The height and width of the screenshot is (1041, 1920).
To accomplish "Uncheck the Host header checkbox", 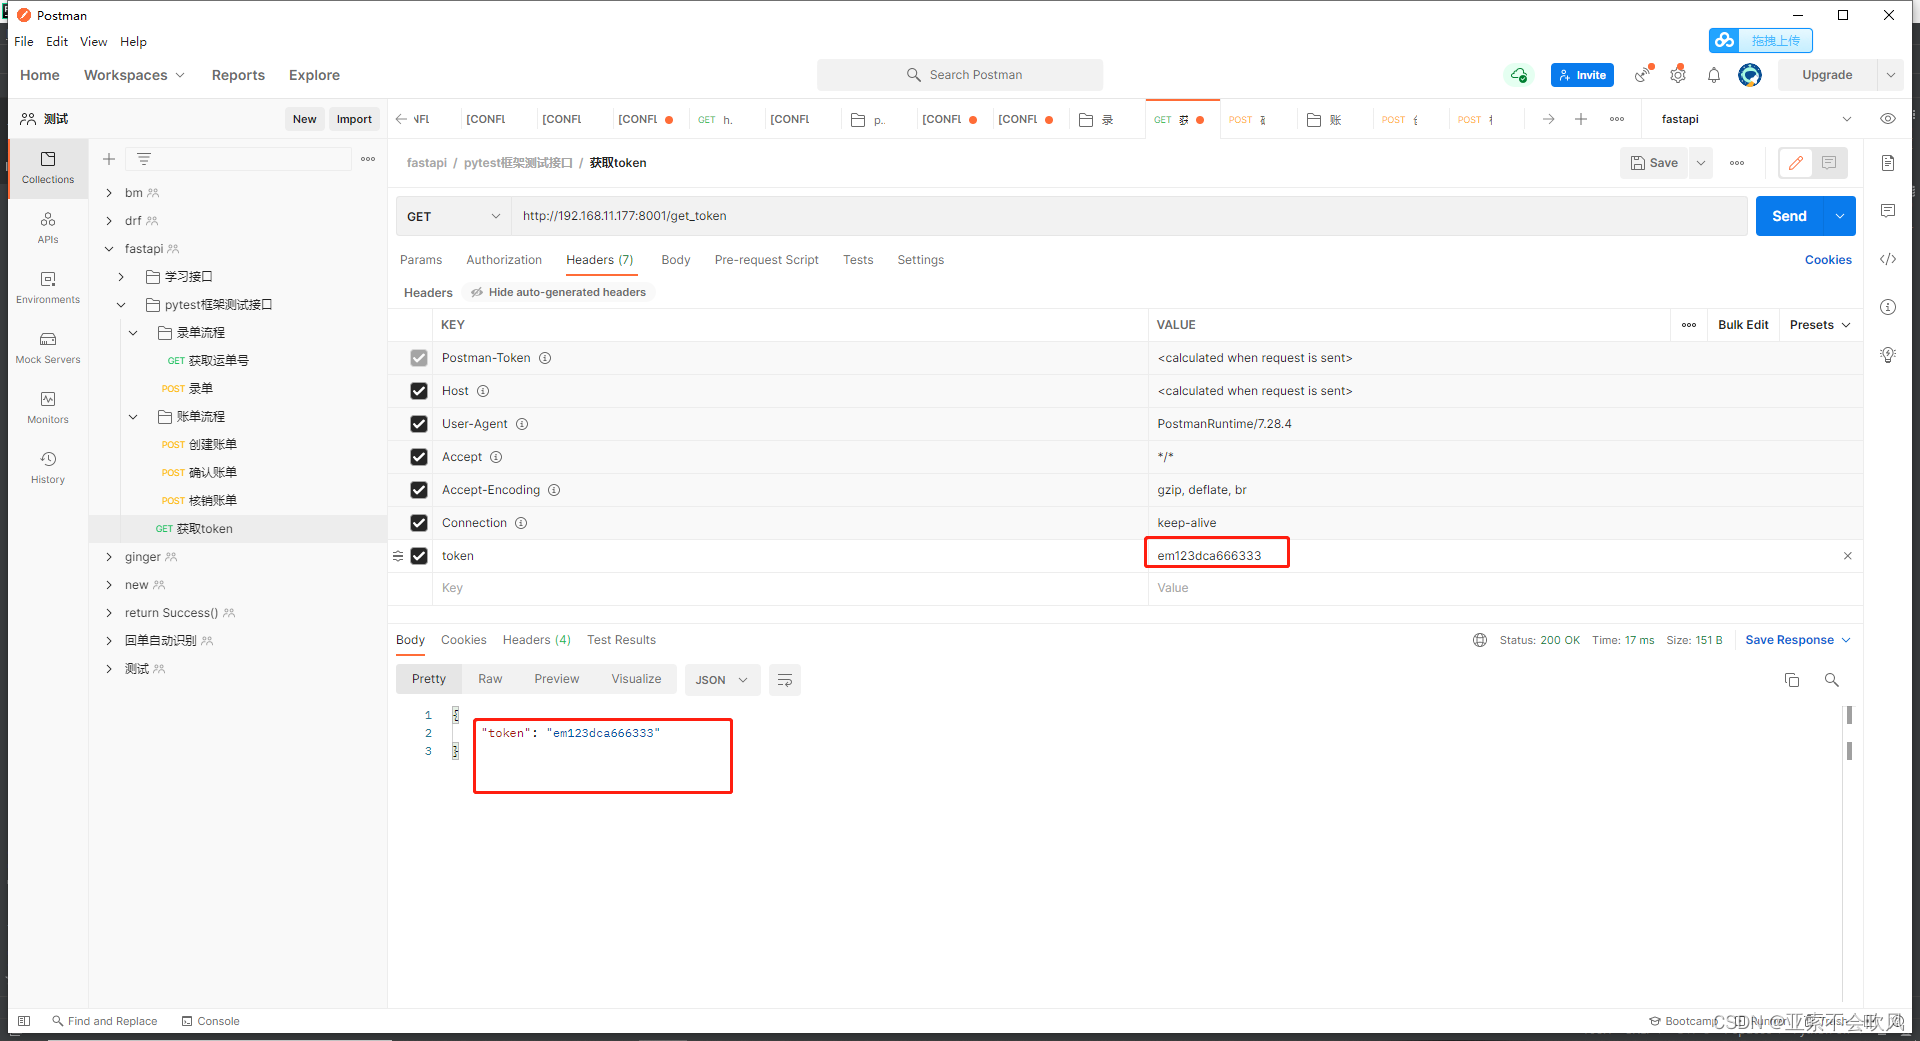I will tap(419, 391).
